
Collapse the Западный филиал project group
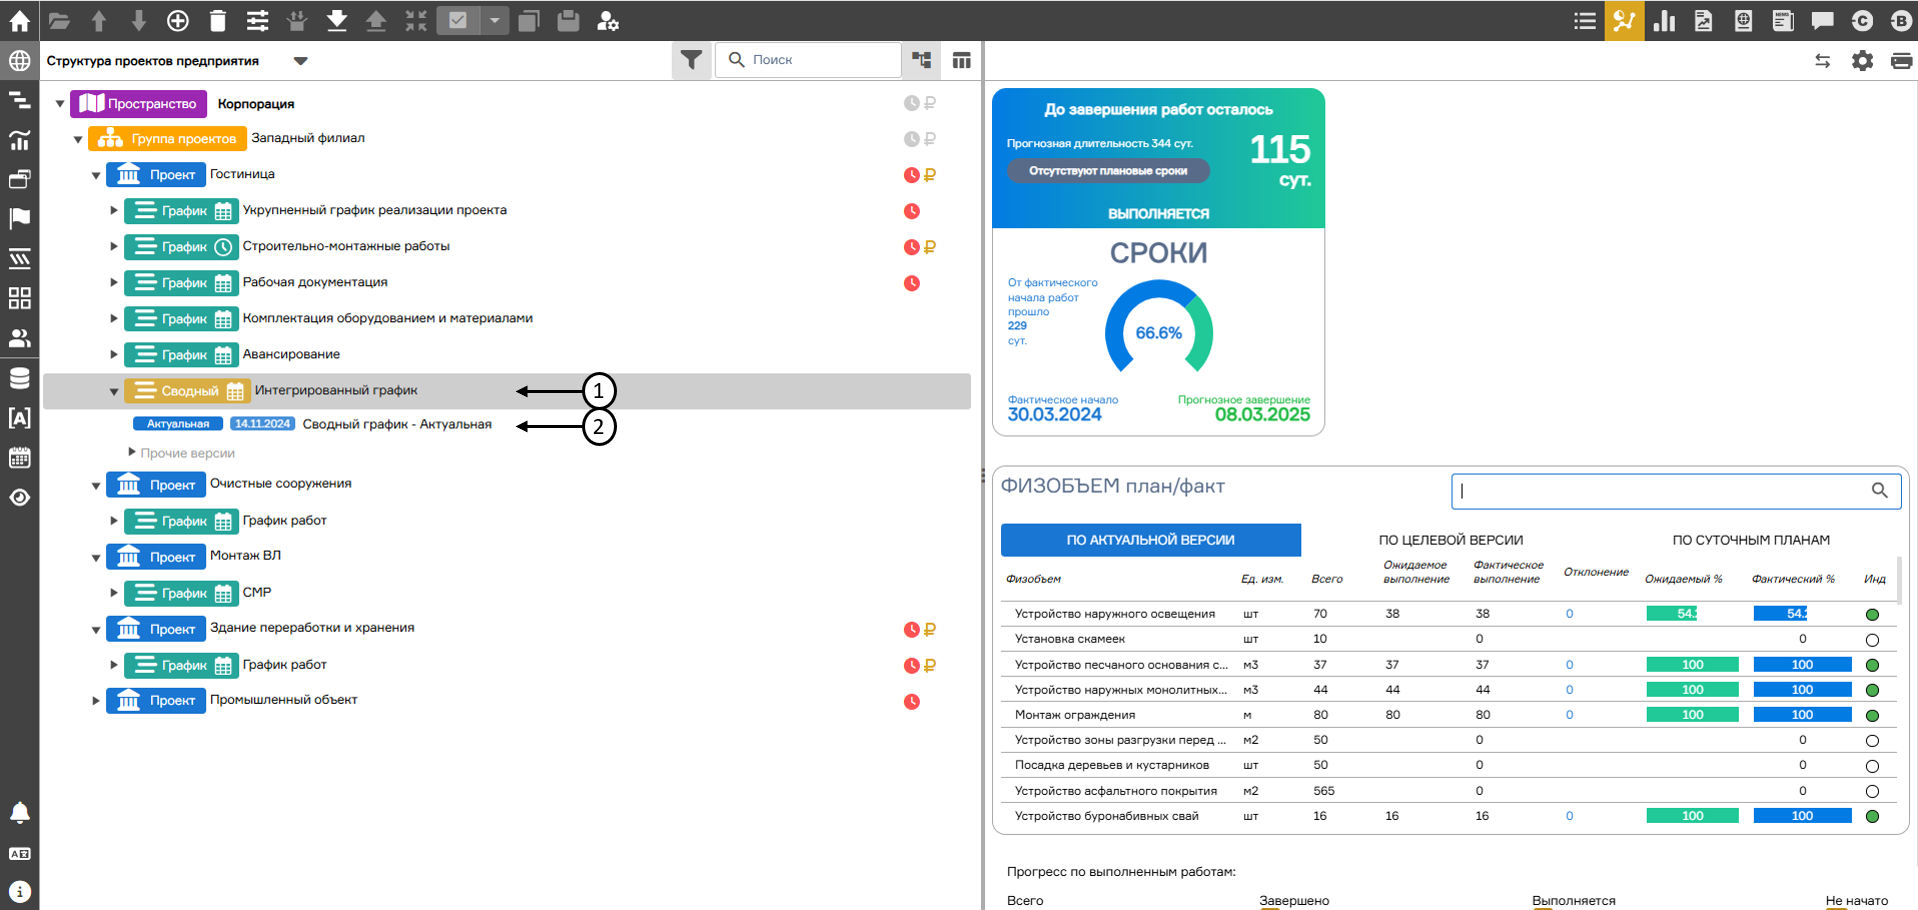[78, 139]
